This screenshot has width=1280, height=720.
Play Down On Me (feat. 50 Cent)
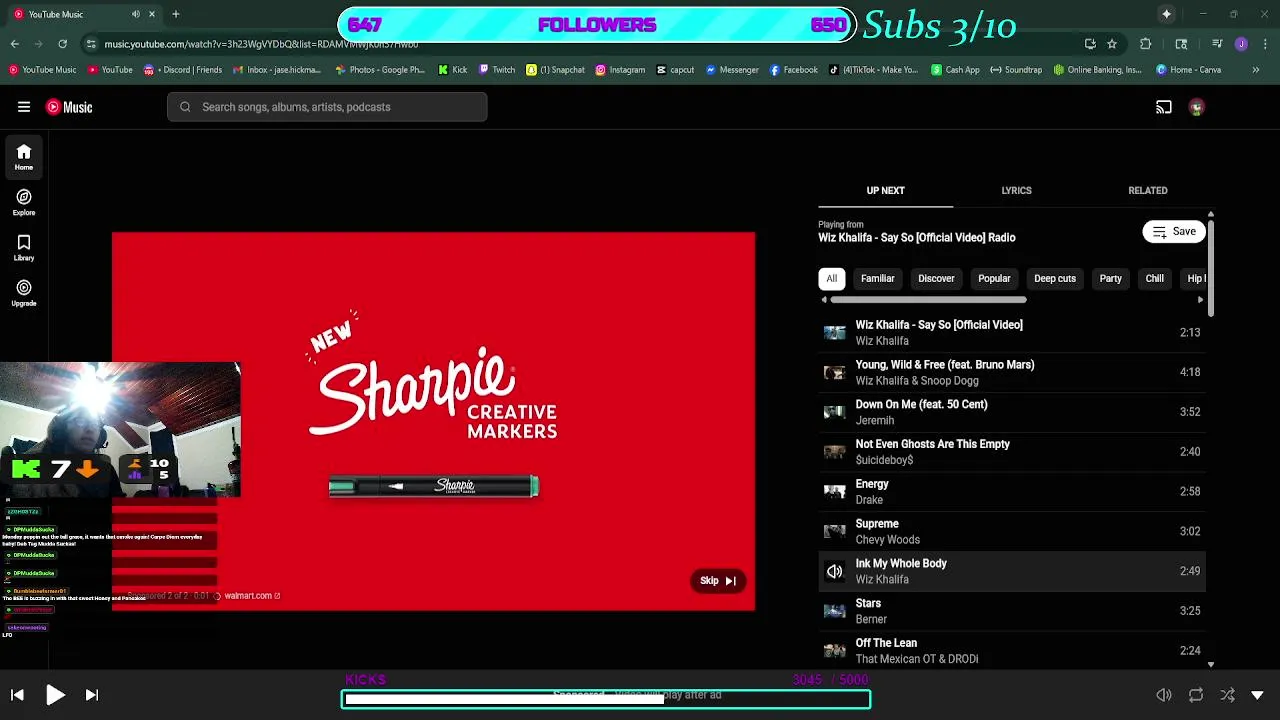(x=1012, y=412)
